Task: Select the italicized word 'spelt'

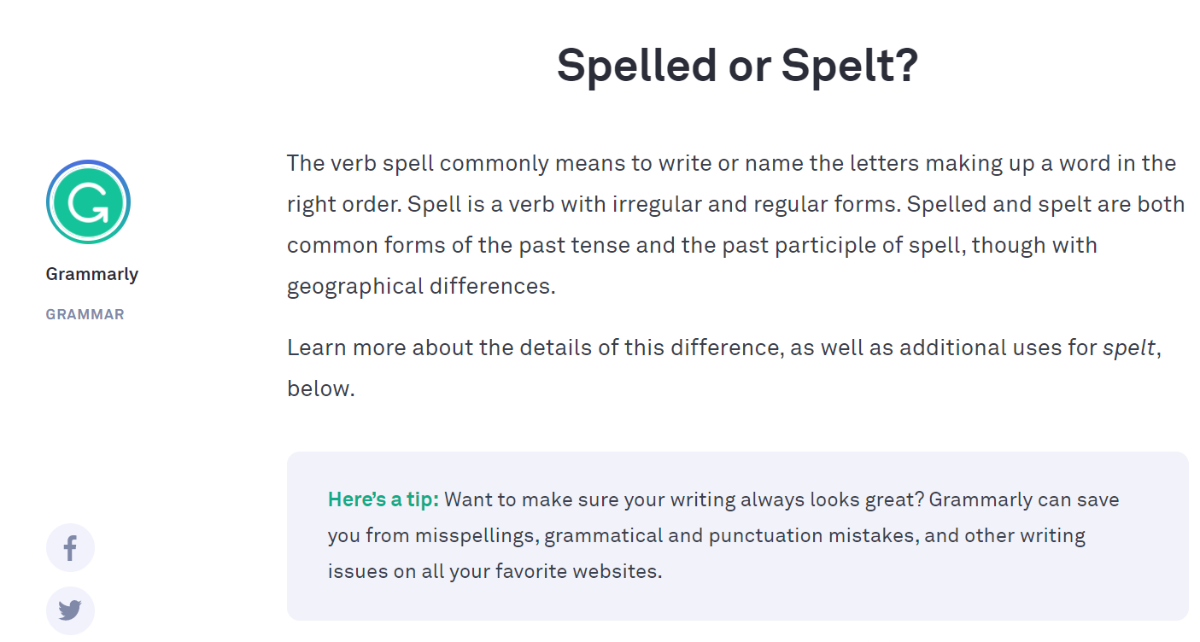Action: pyautogui.click(x=1130, y=347)
